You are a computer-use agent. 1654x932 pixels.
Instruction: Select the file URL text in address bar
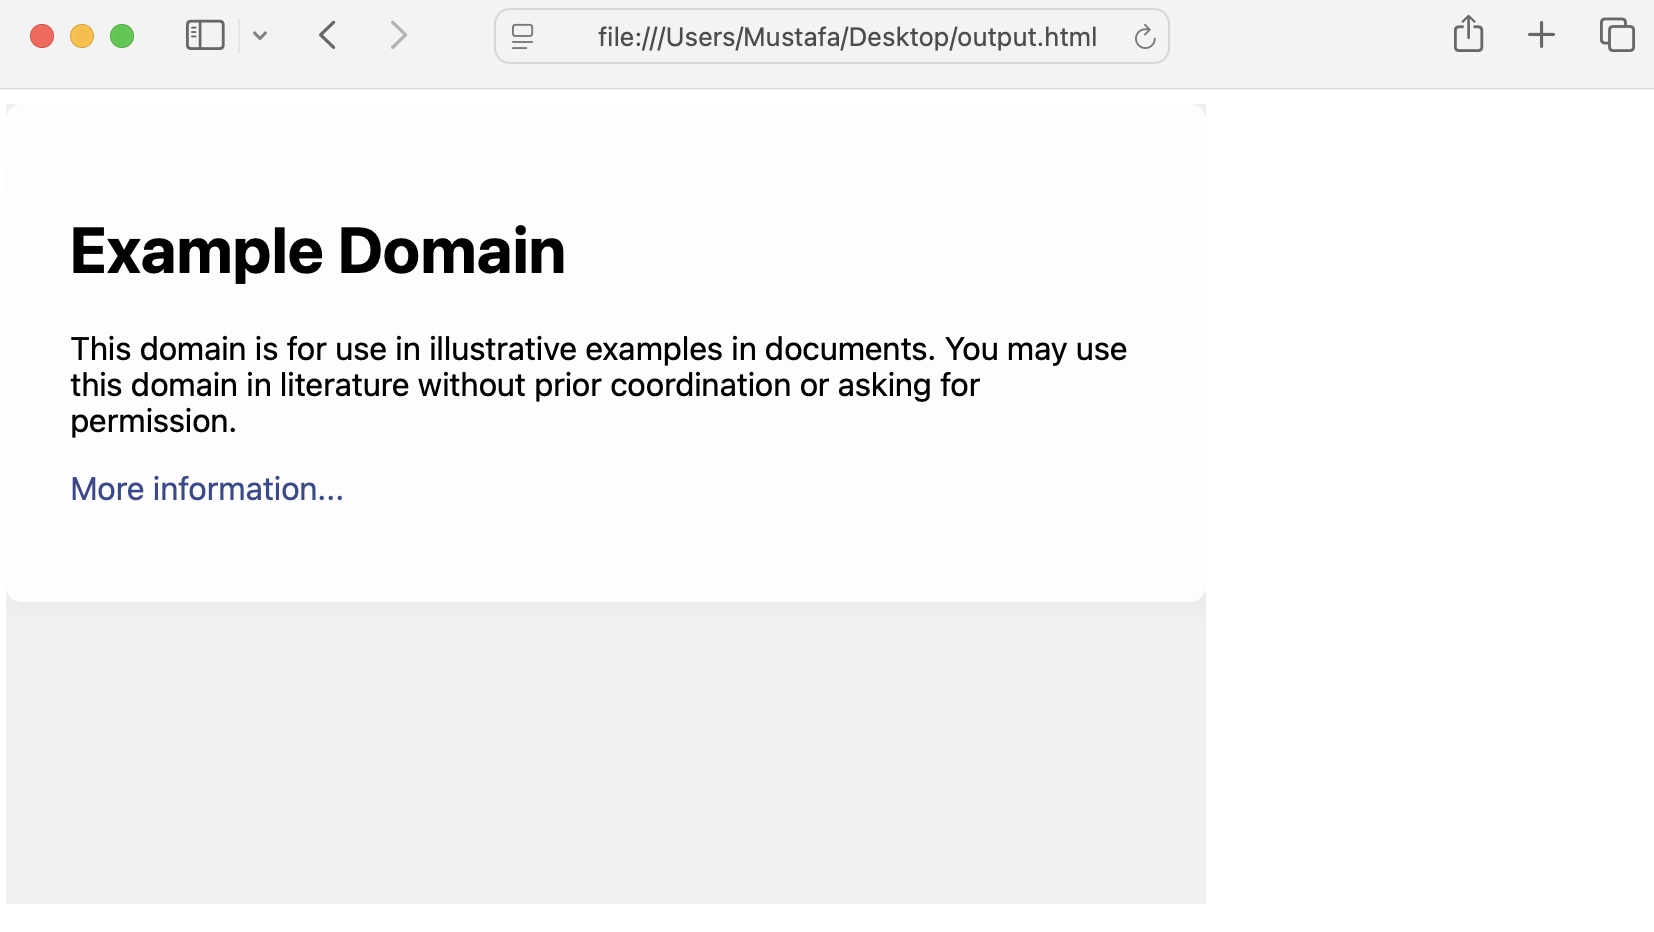click(x=845, y=37)
